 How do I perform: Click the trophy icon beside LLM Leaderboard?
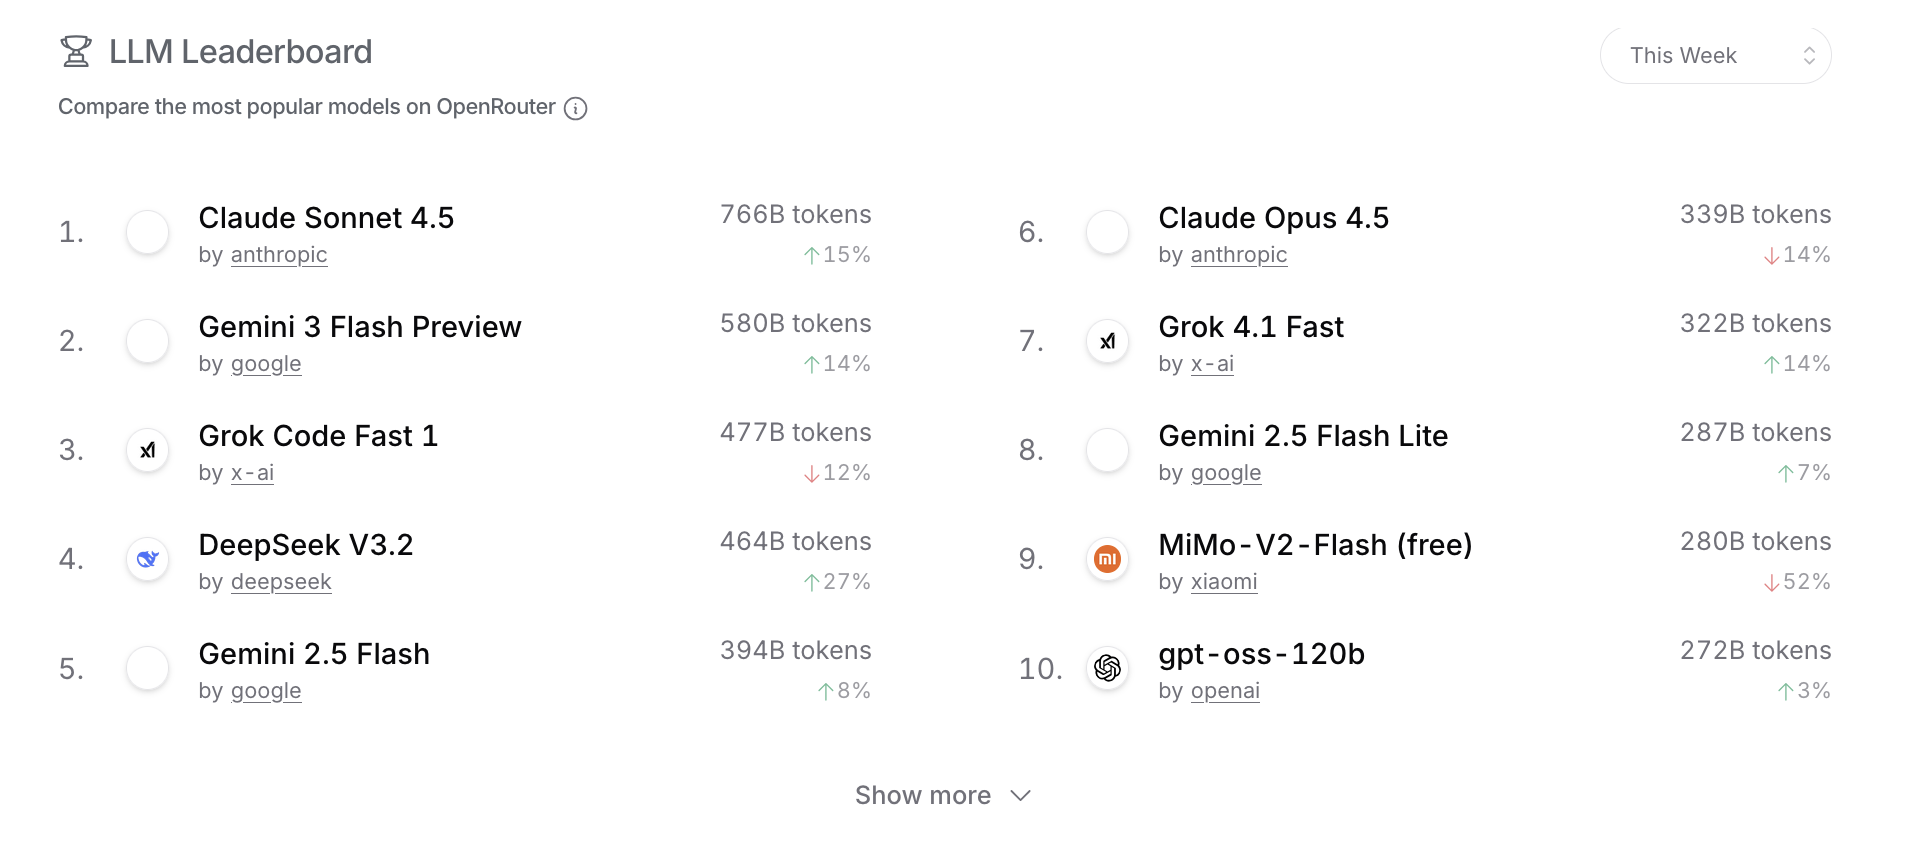pos(76,51)
